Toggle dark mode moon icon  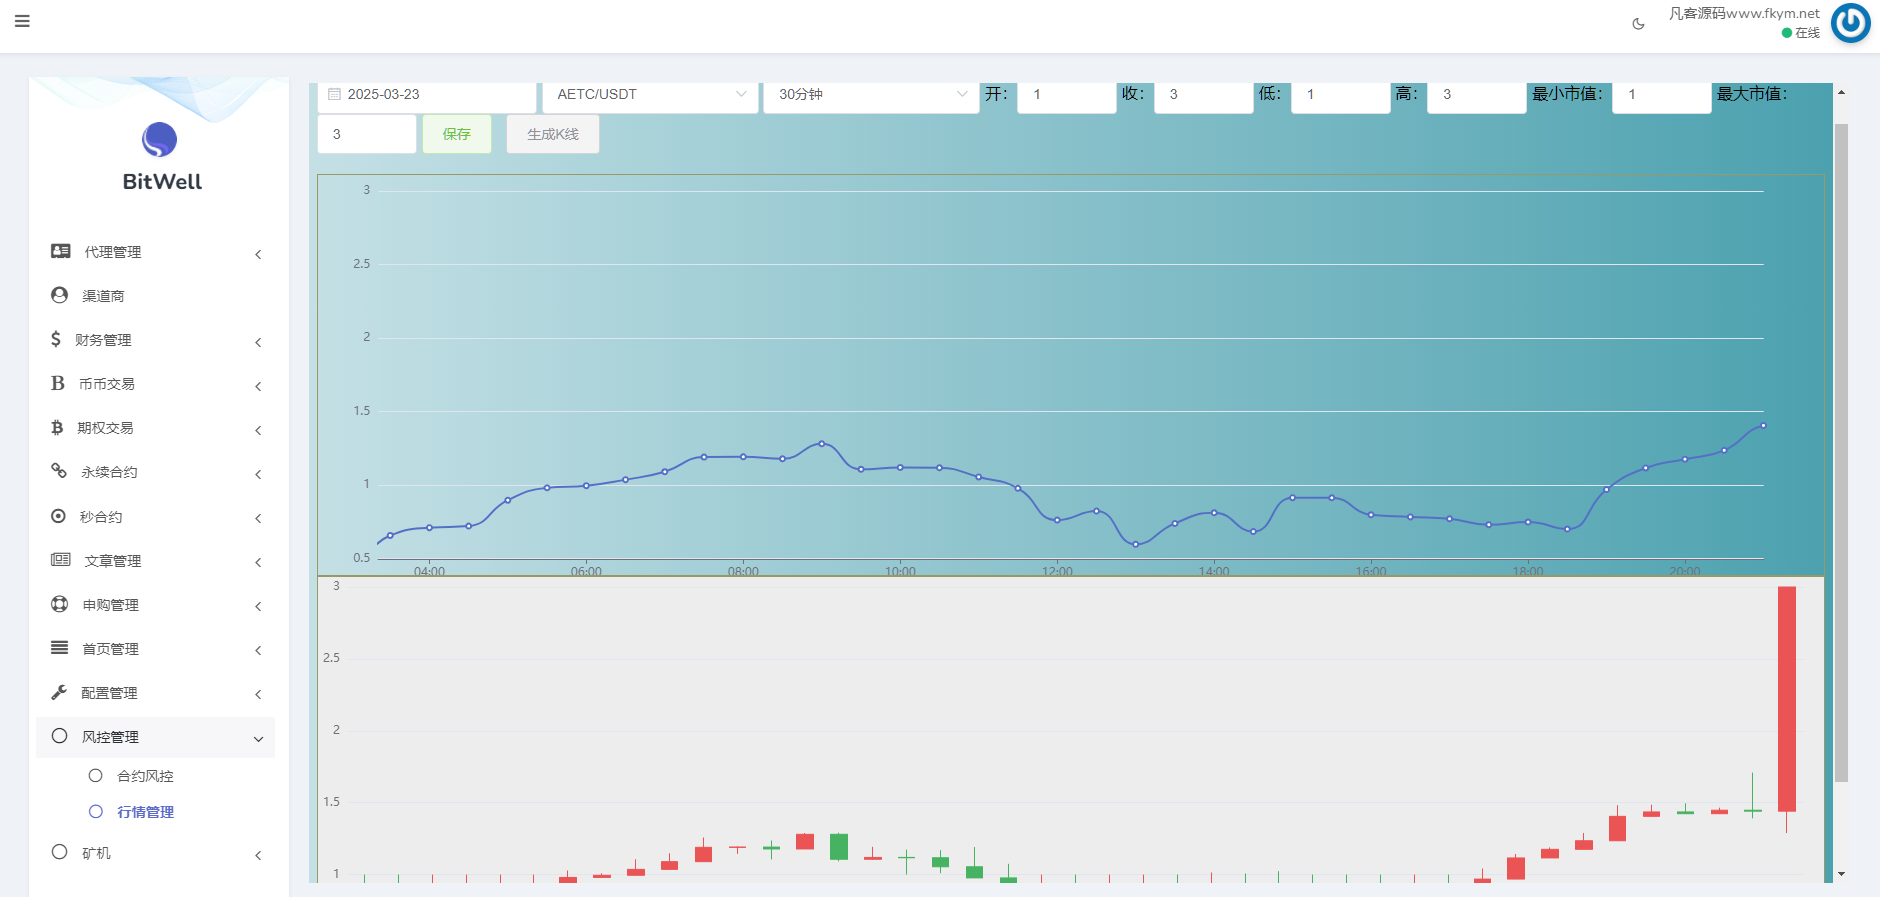click(x=1638, y=24)
